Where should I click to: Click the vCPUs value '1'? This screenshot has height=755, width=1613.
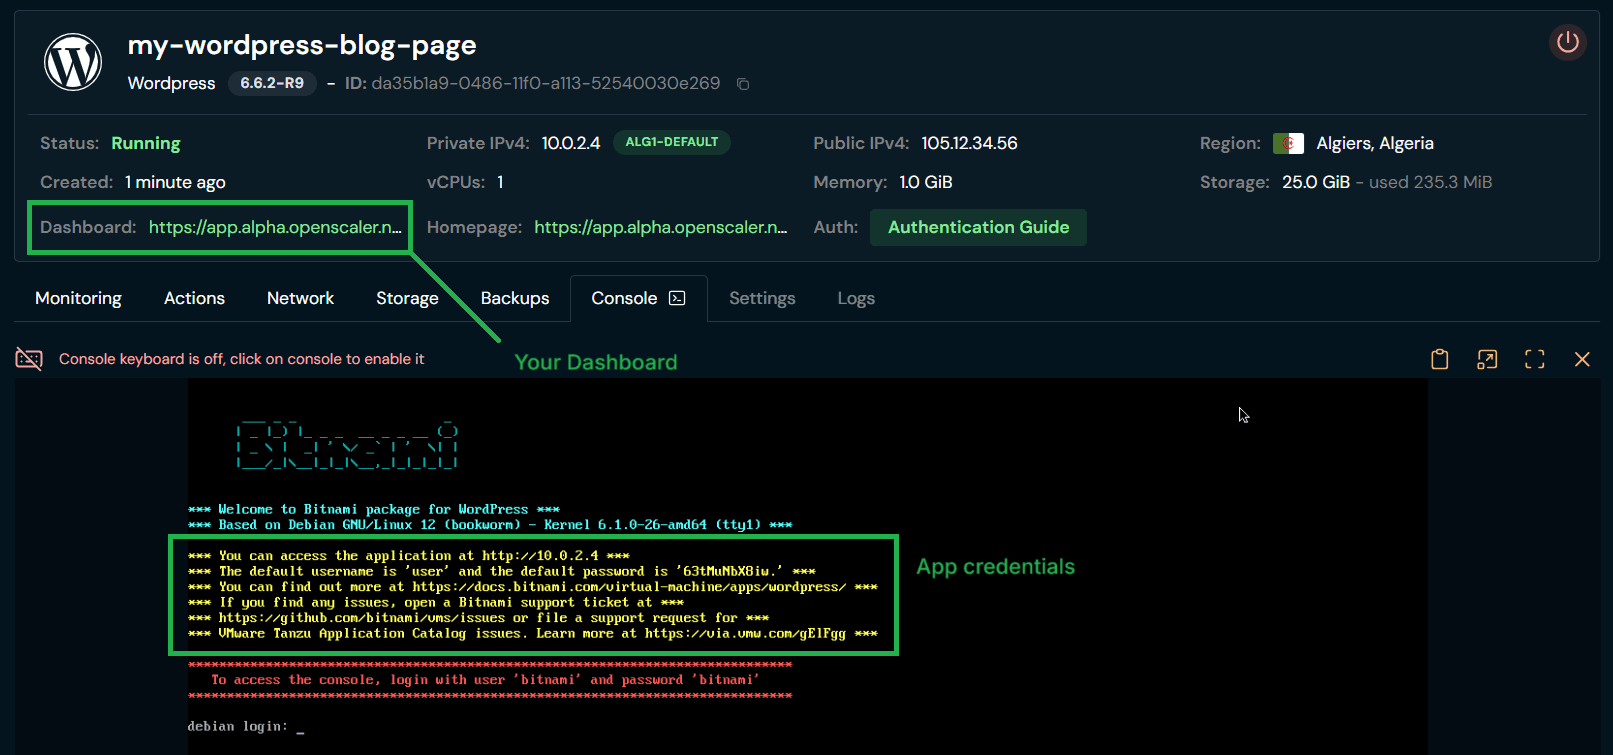[x=500, y=182]
